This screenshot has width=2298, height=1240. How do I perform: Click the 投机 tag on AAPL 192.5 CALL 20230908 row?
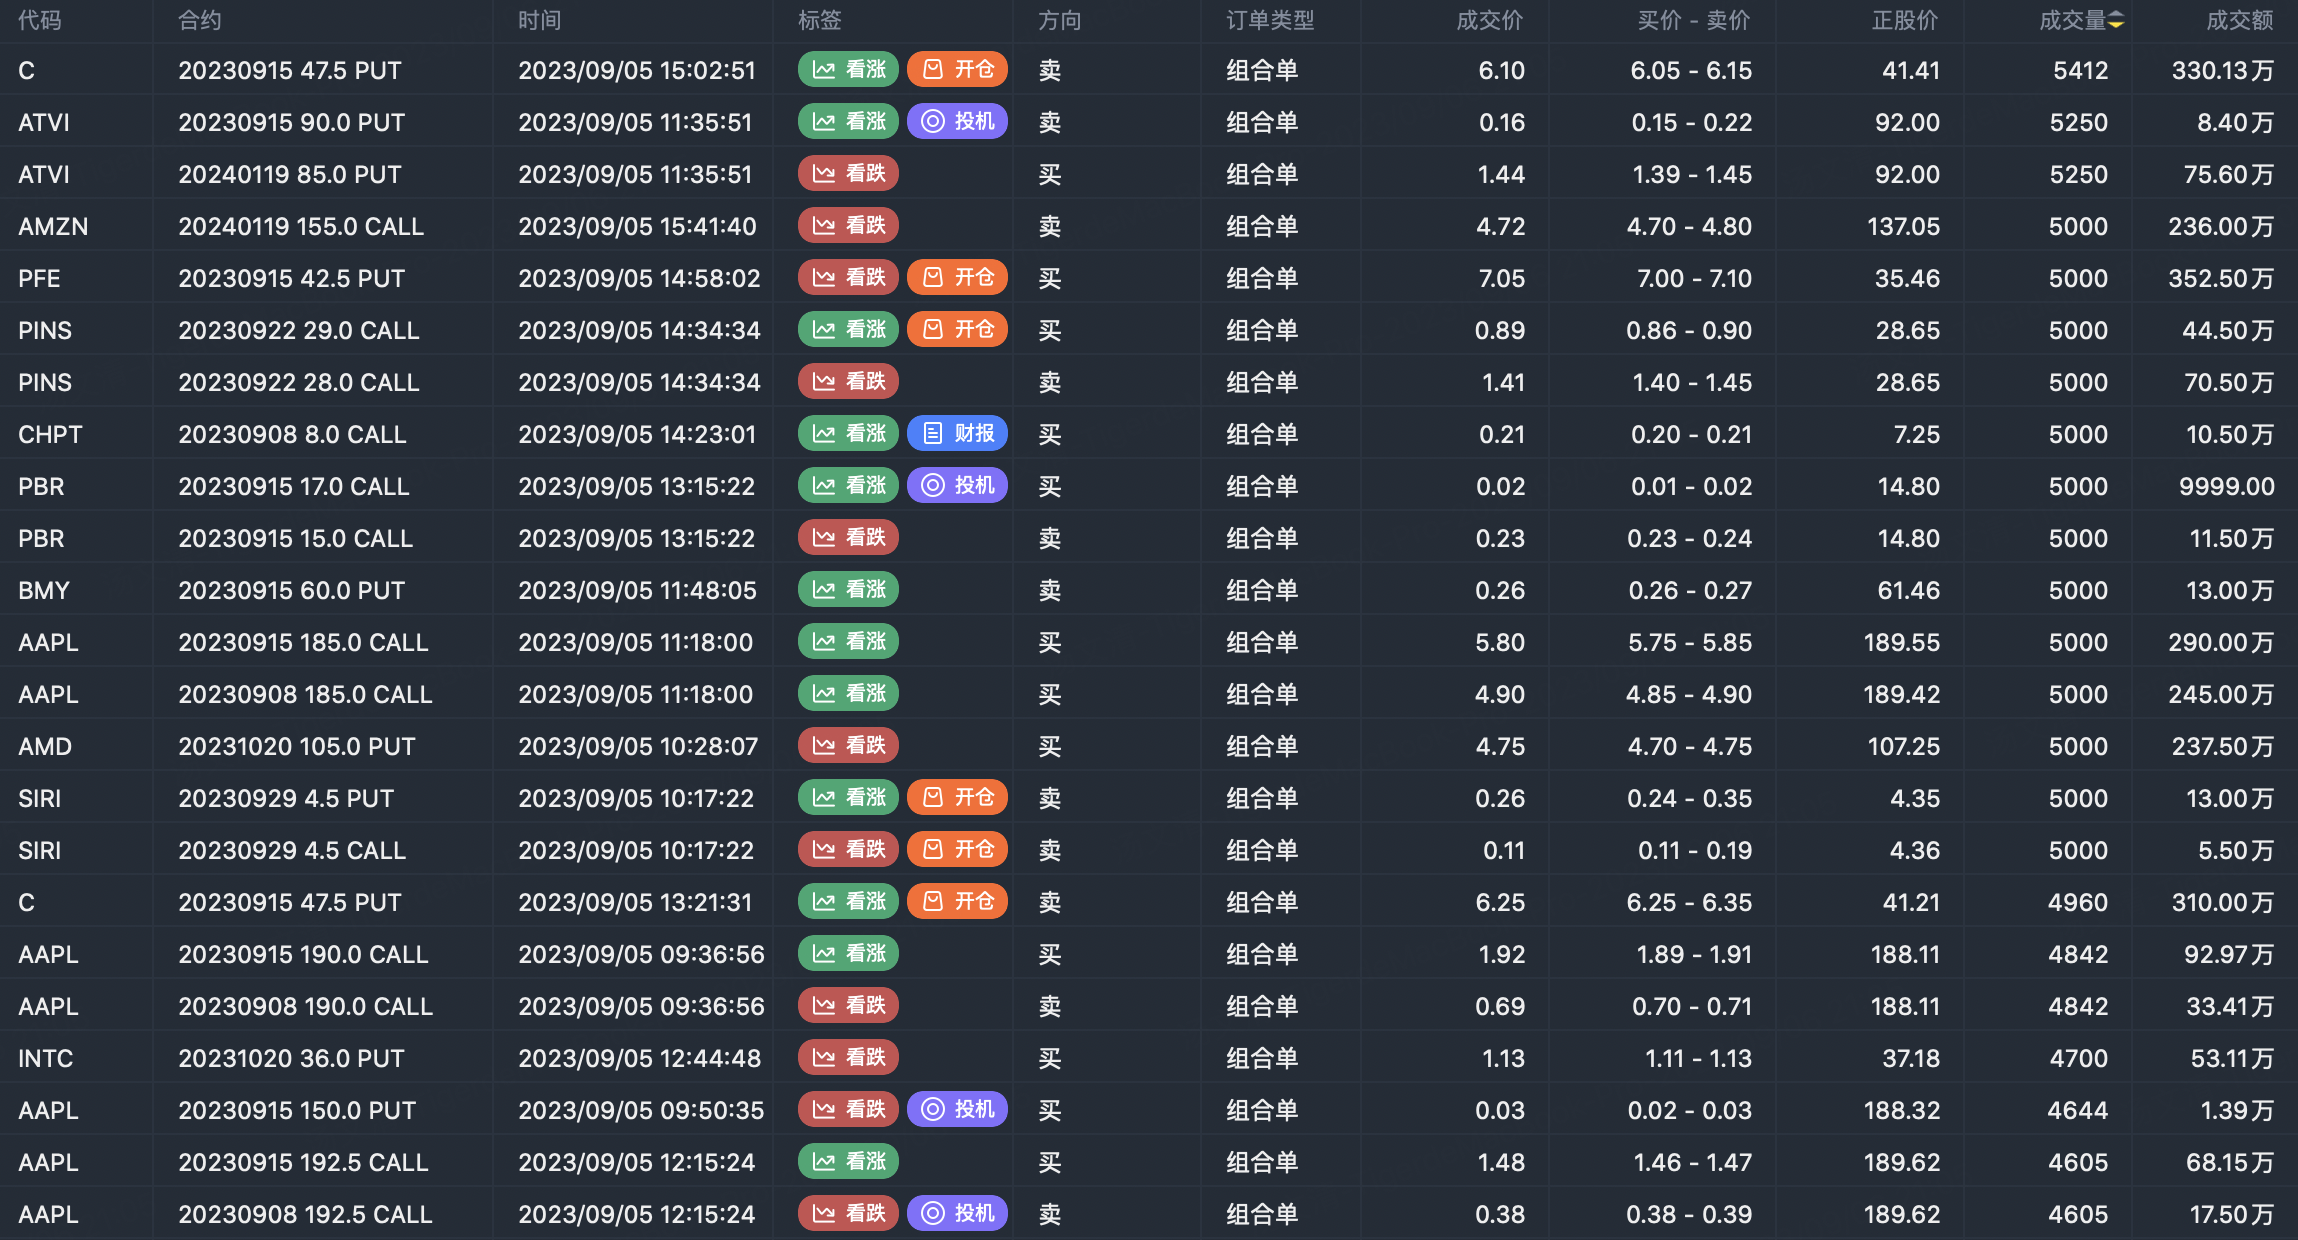point(957,1214)
